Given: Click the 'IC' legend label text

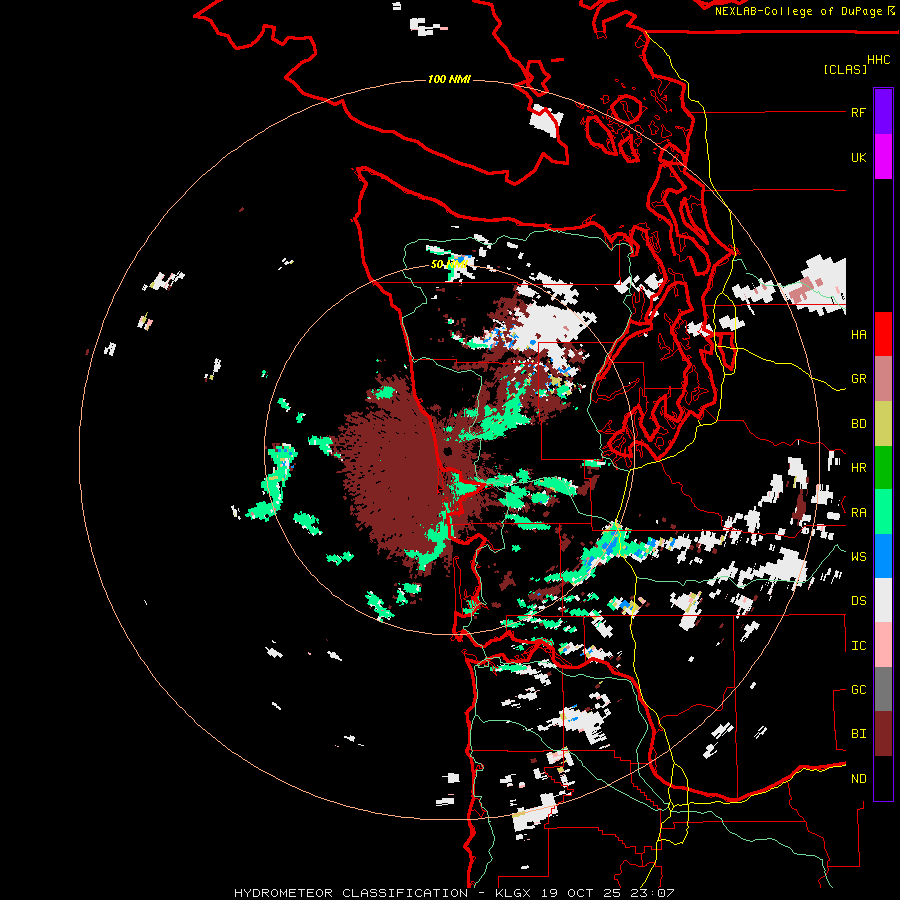Looking at the screenshot, I should coord(858,645).
